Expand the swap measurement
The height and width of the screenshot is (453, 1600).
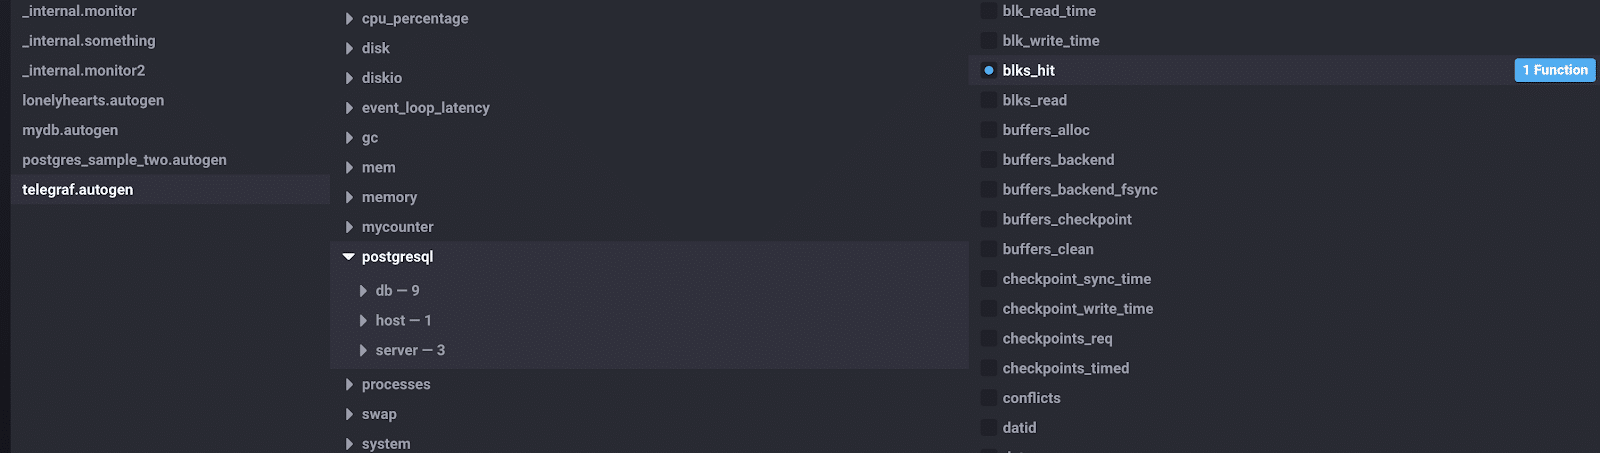[349, 414]
